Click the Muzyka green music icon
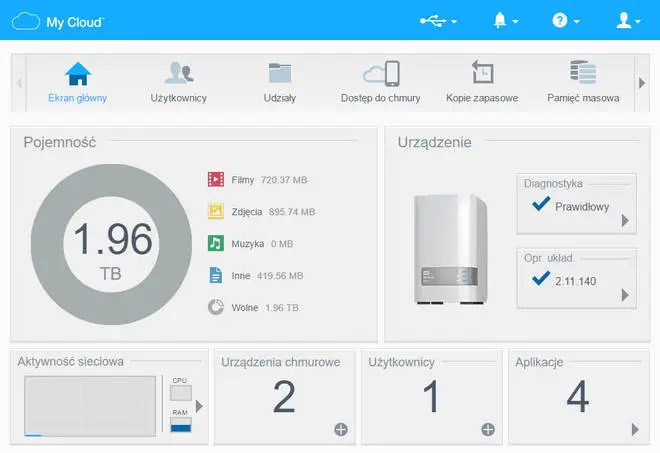Screen dimensions: 660x453 [216, 243]
